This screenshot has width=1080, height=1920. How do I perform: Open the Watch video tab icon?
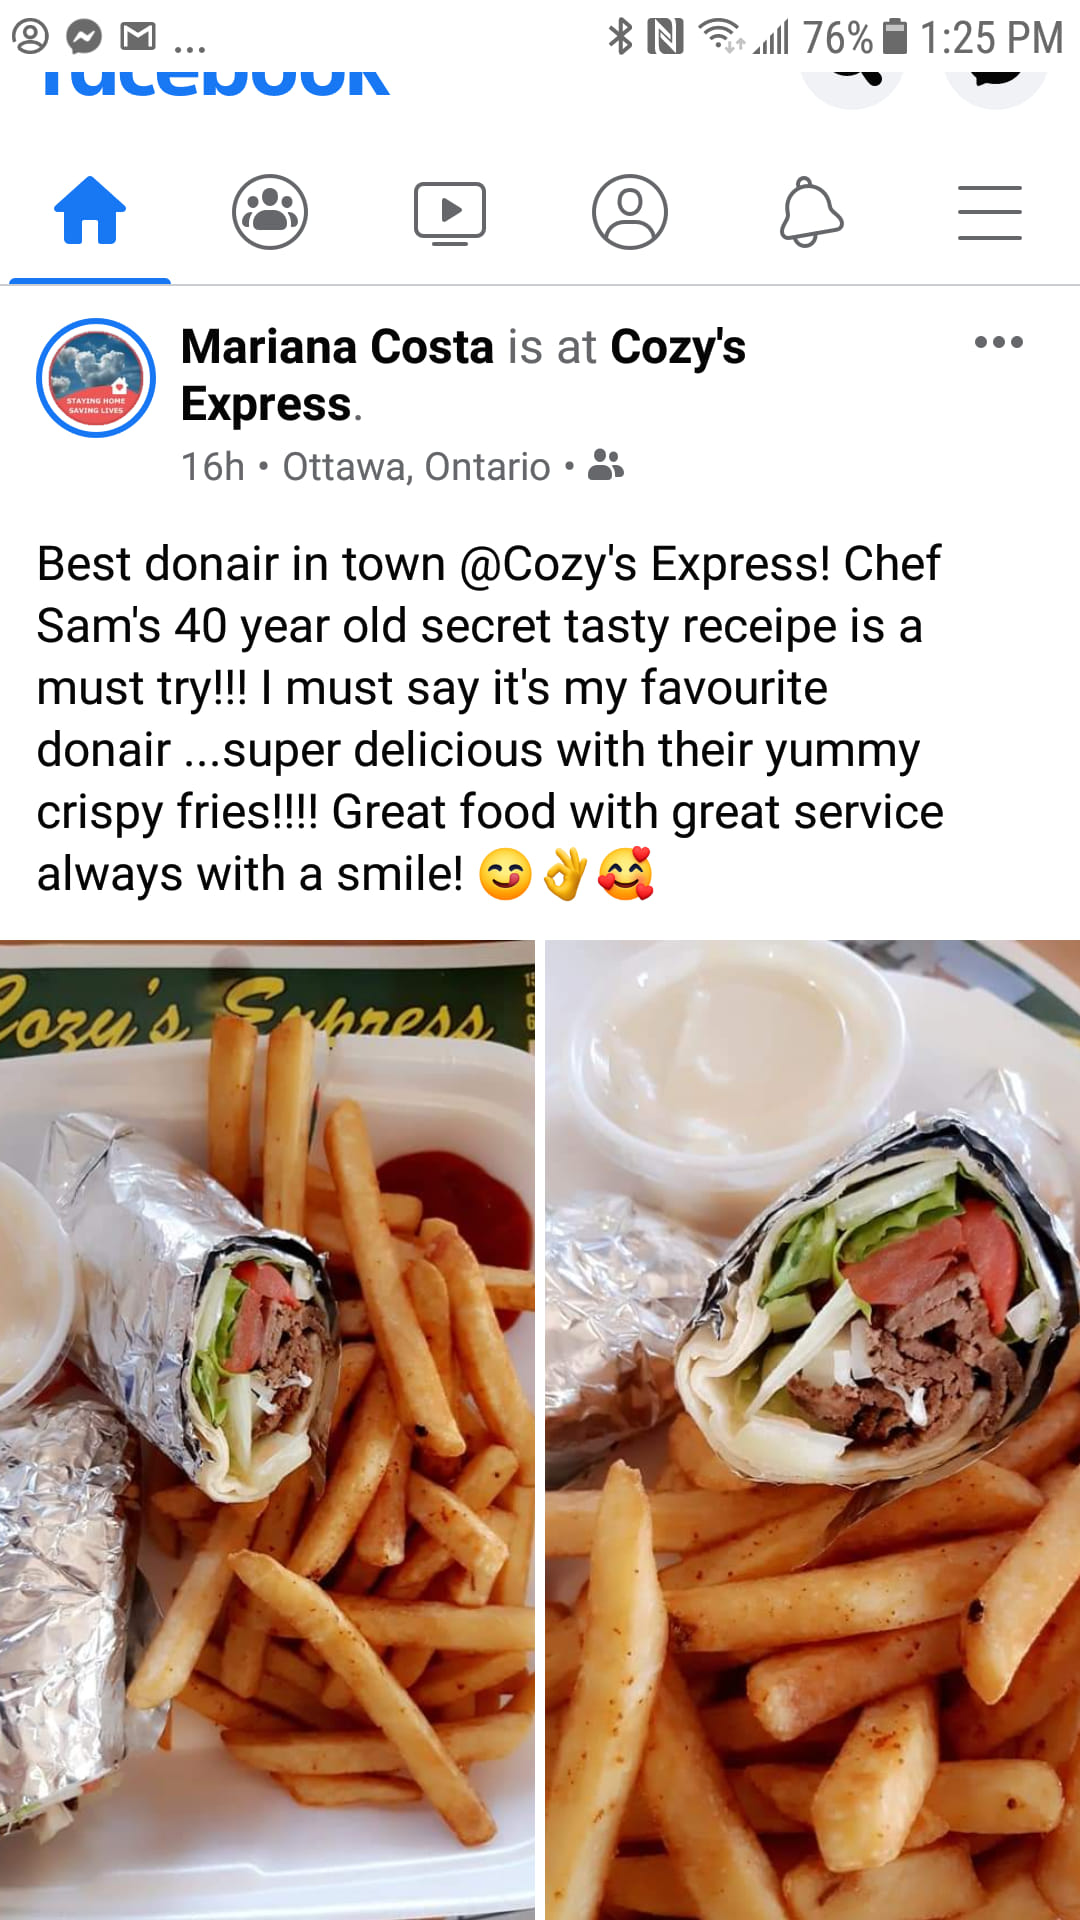[450, 213]
